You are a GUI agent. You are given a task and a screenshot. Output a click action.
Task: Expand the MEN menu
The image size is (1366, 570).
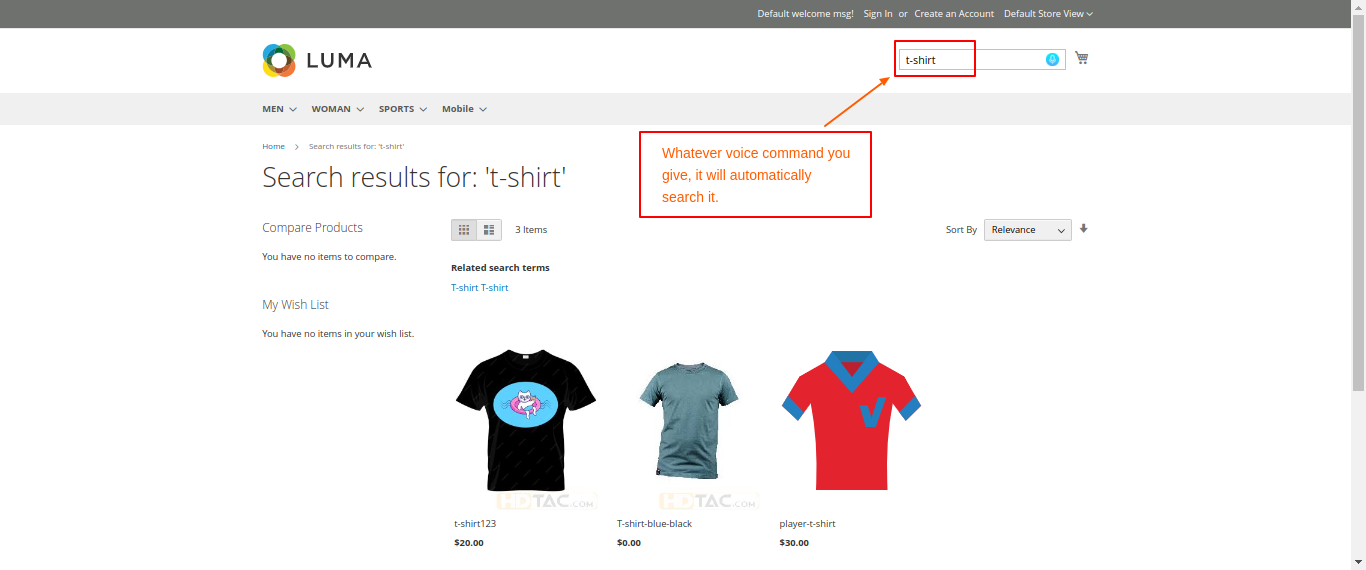point(279,109)
